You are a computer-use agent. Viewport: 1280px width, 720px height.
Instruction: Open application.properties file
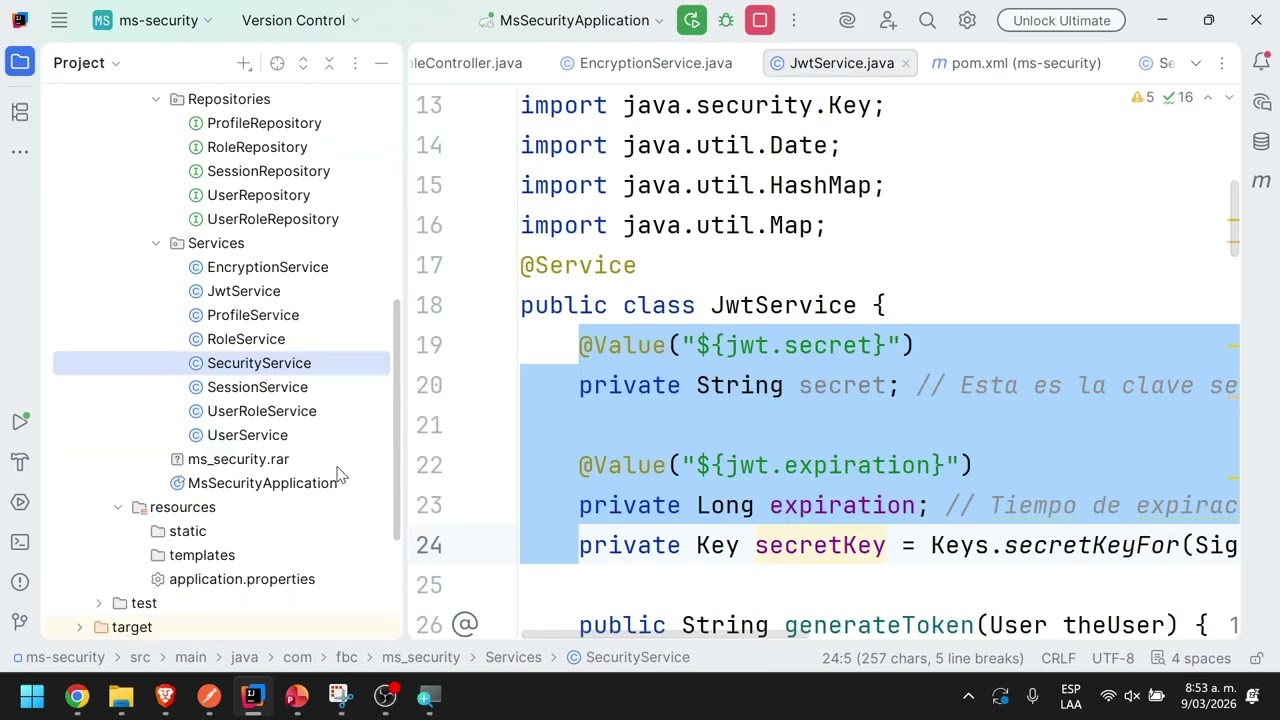tap(241, 579)
